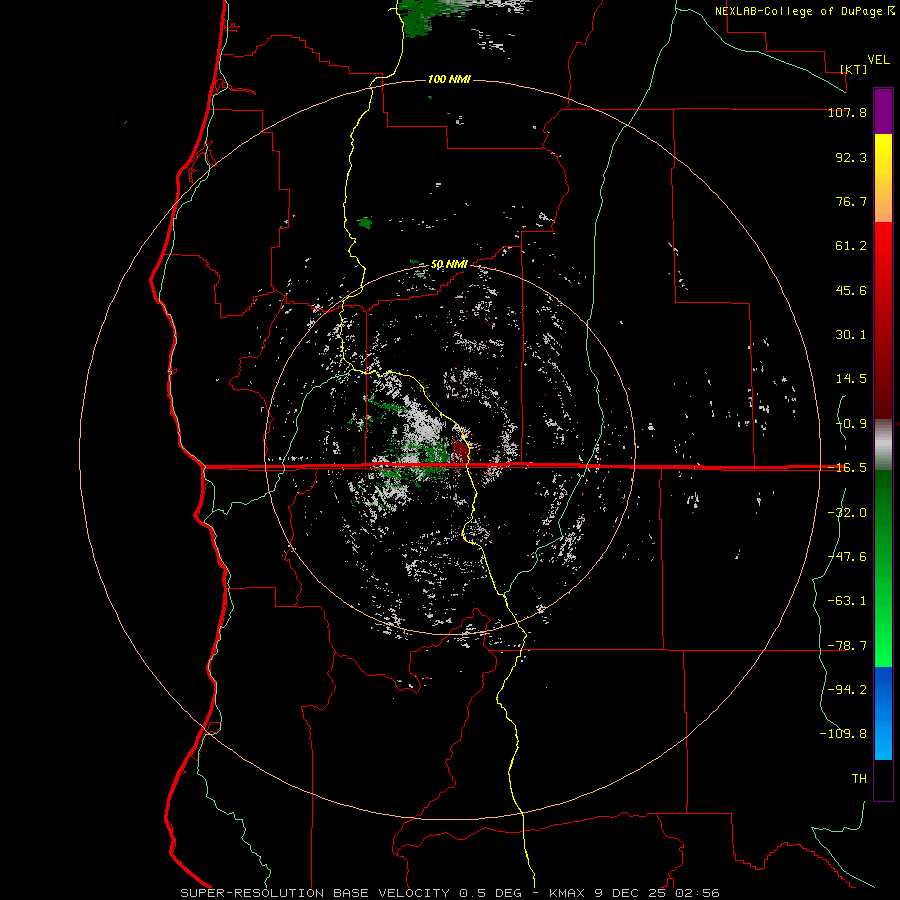Click the 92.3 legend value
Image resolution: width=900 pixels, height=900 pixels.
(x=851, y=157)
